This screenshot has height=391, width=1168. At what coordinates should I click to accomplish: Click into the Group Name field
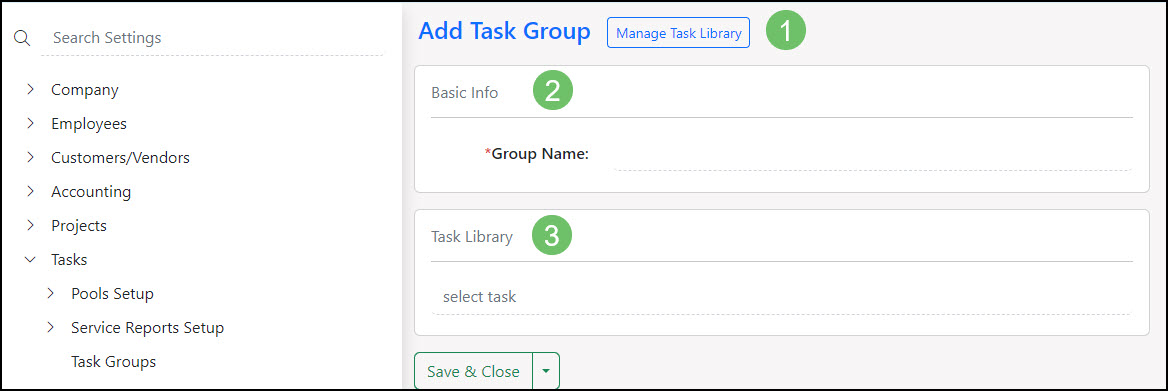(x=872, y=155)
